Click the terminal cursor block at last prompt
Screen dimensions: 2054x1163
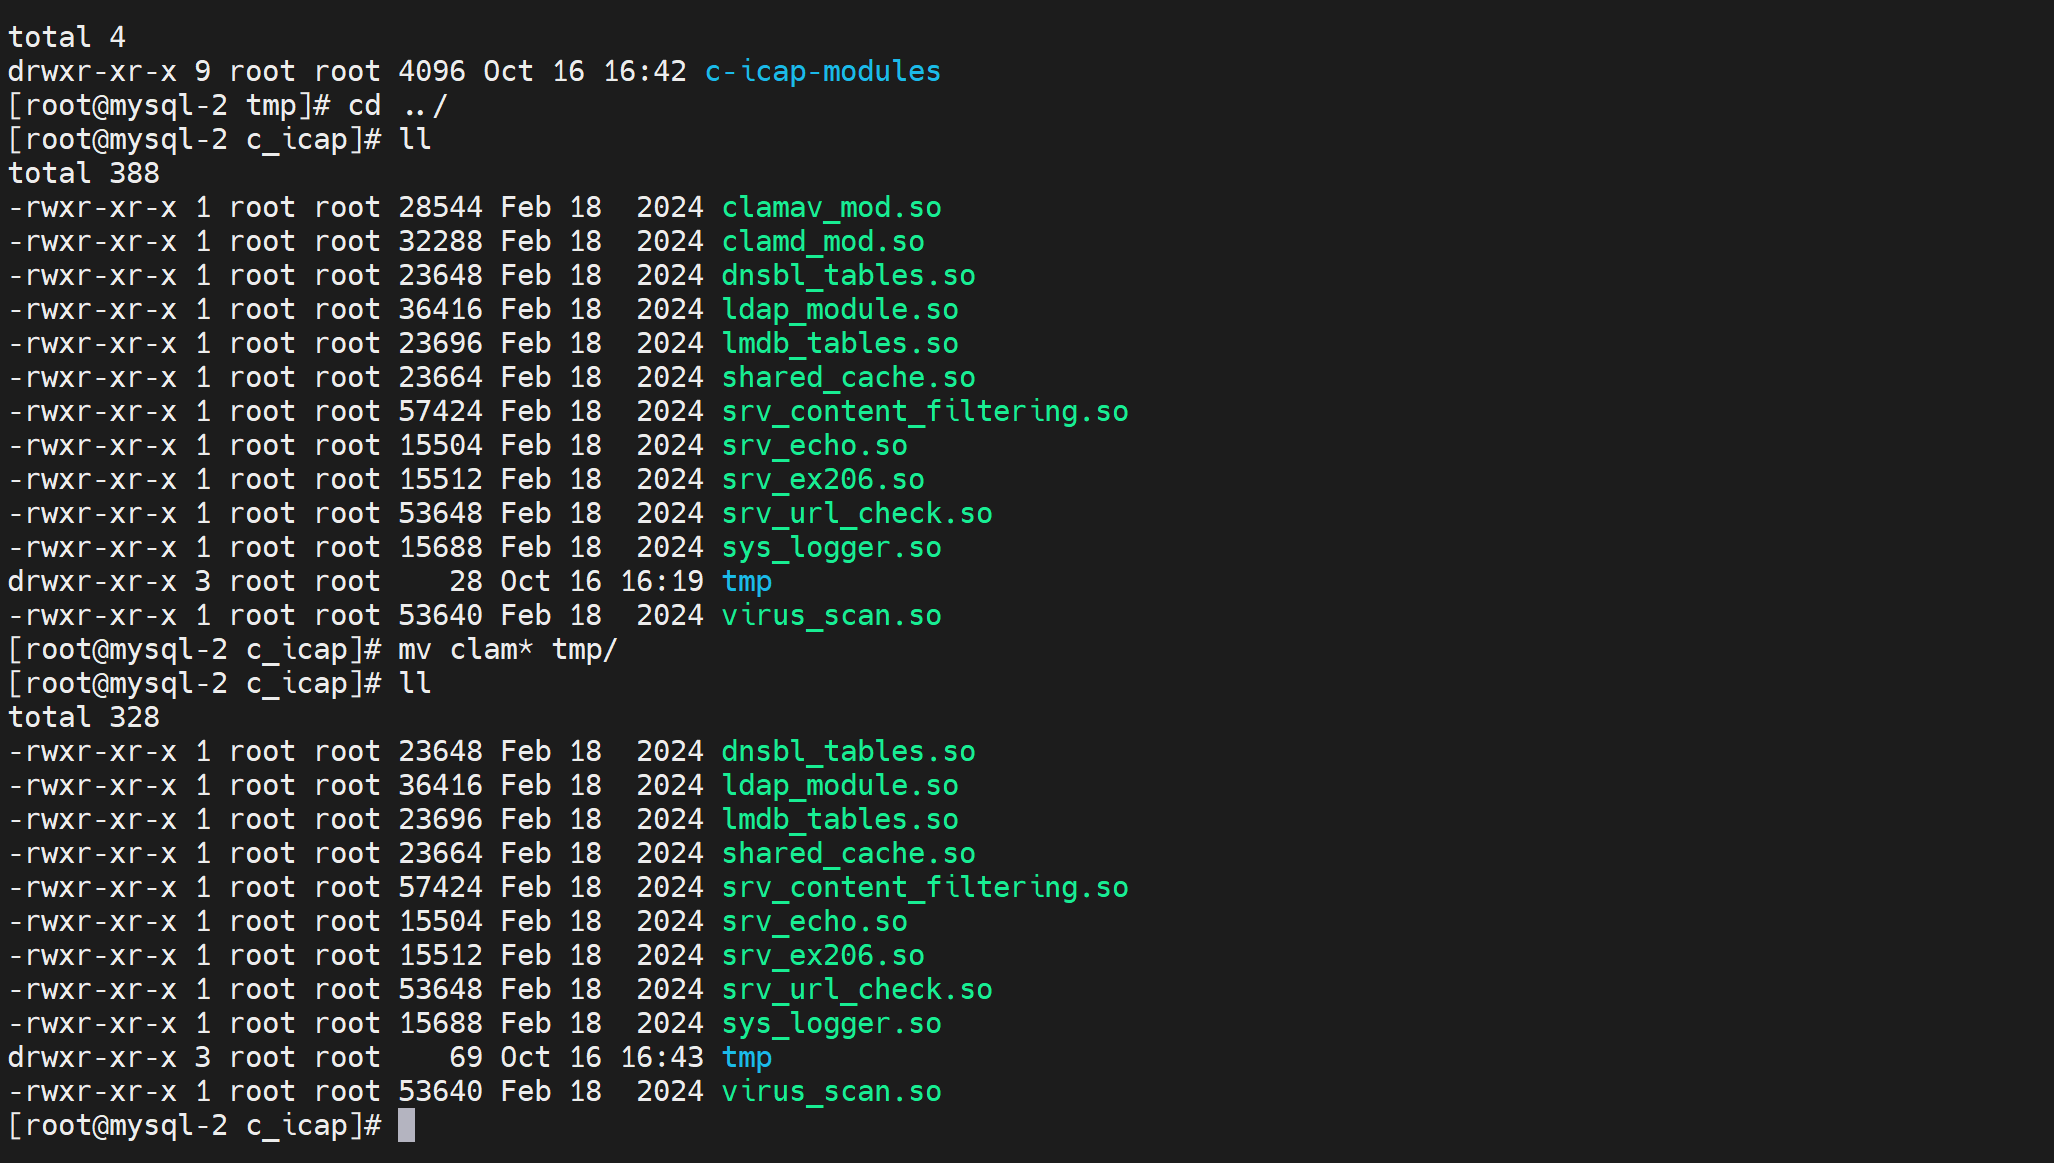coord(406,1126)
